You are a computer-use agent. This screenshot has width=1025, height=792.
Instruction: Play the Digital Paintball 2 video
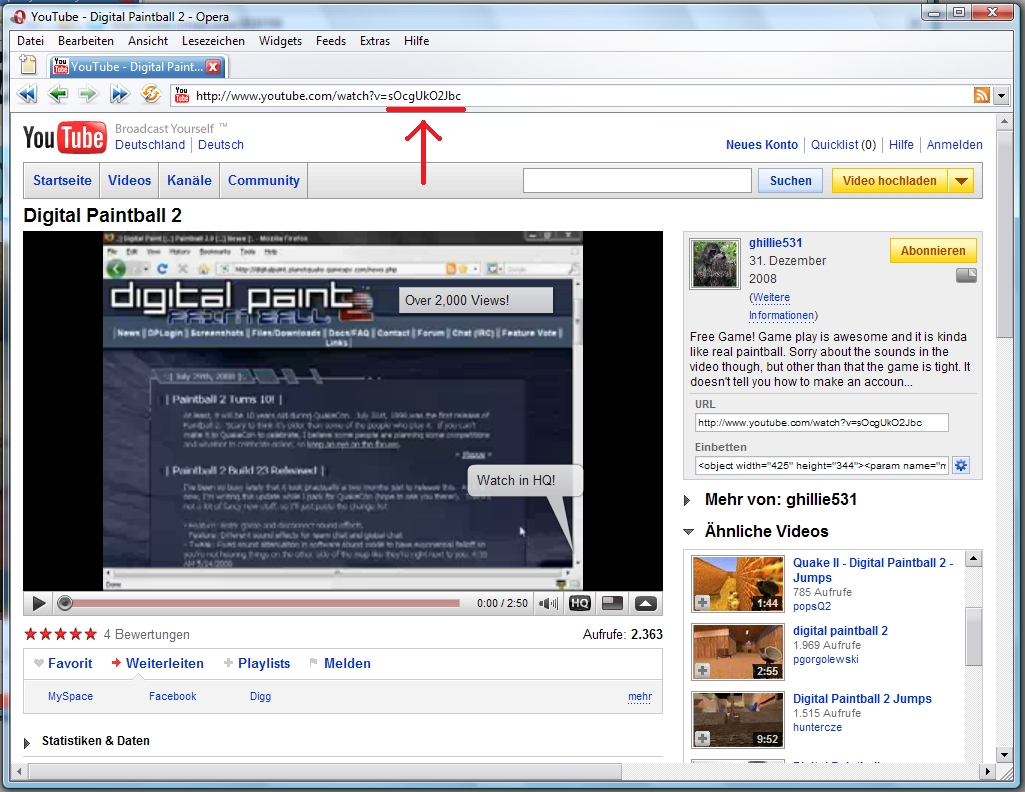pyautogui.click(x=38, y=603)
